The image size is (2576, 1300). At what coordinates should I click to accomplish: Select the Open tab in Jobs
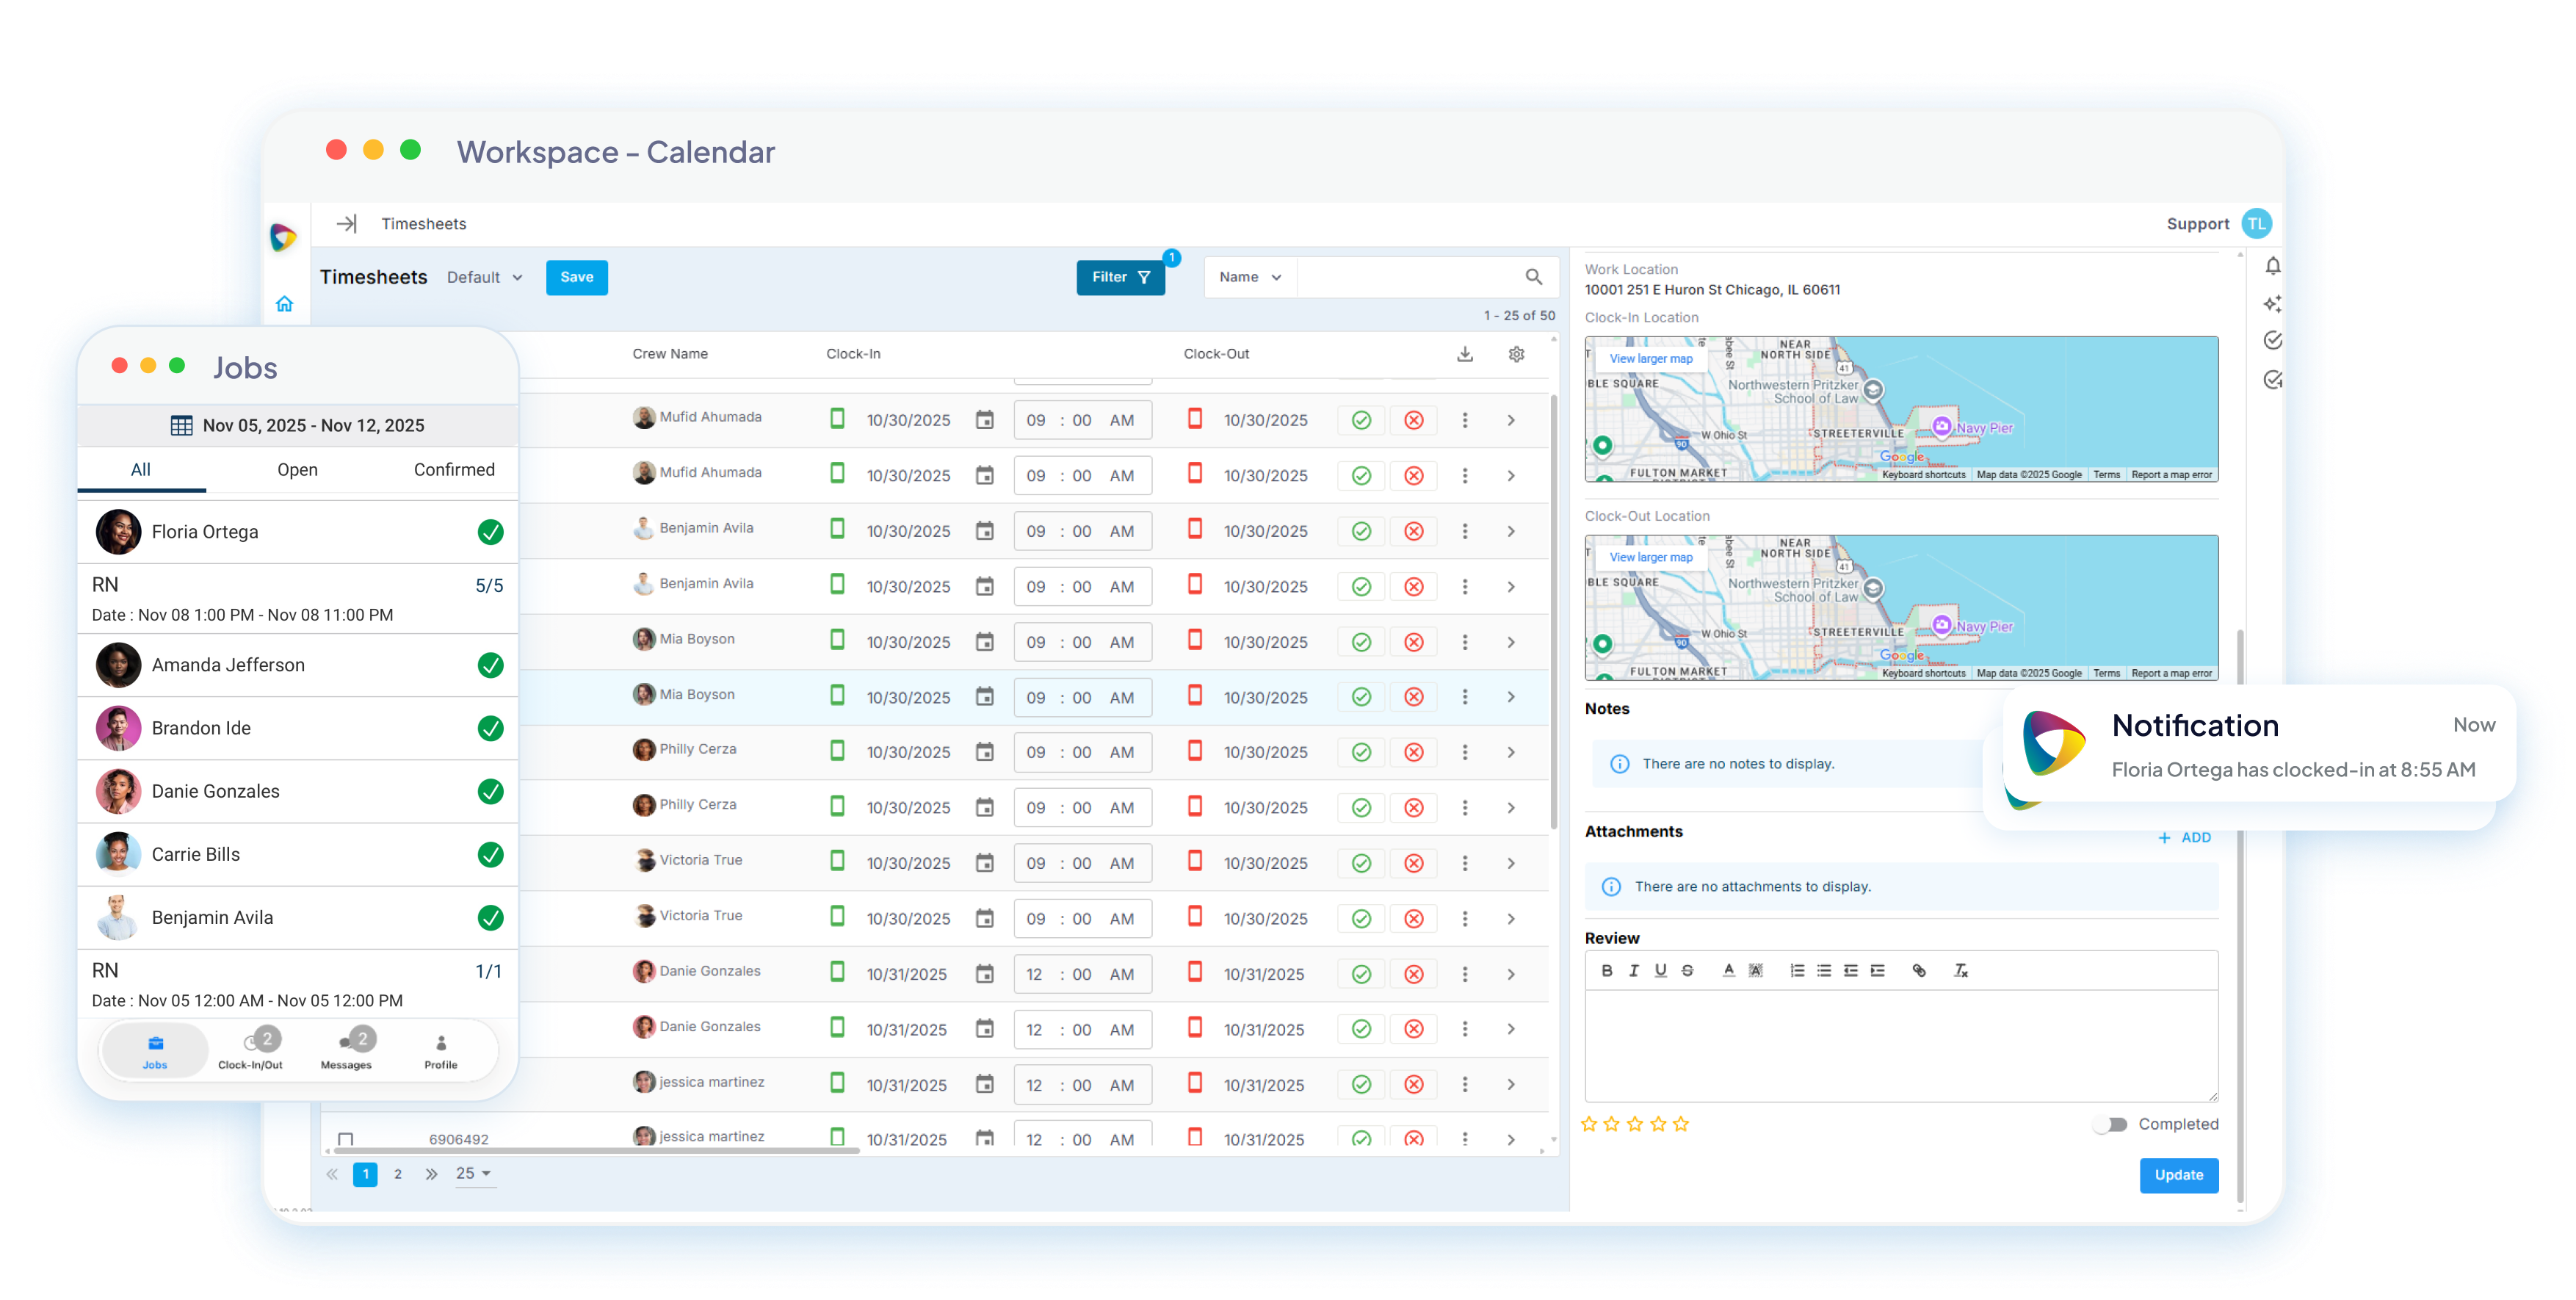pos(297,469)
